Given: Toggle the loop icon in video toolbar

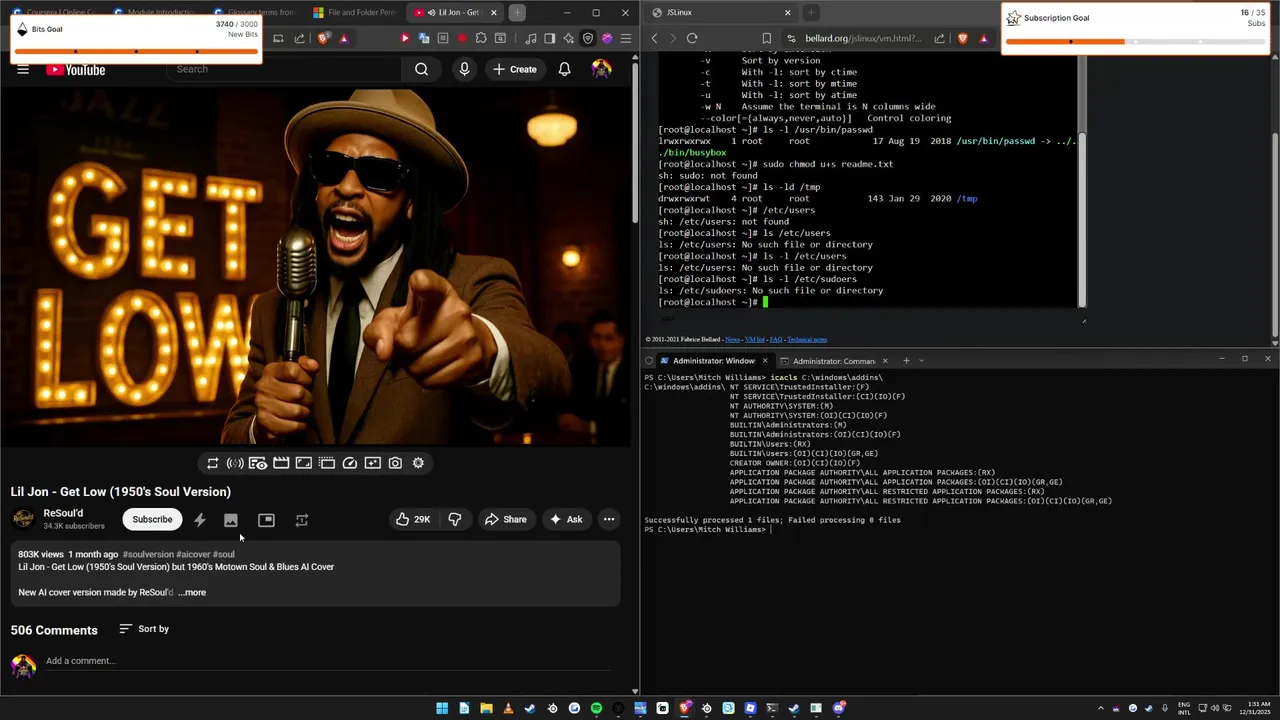Looking at the screenshot, I should [x=212, y=463].
